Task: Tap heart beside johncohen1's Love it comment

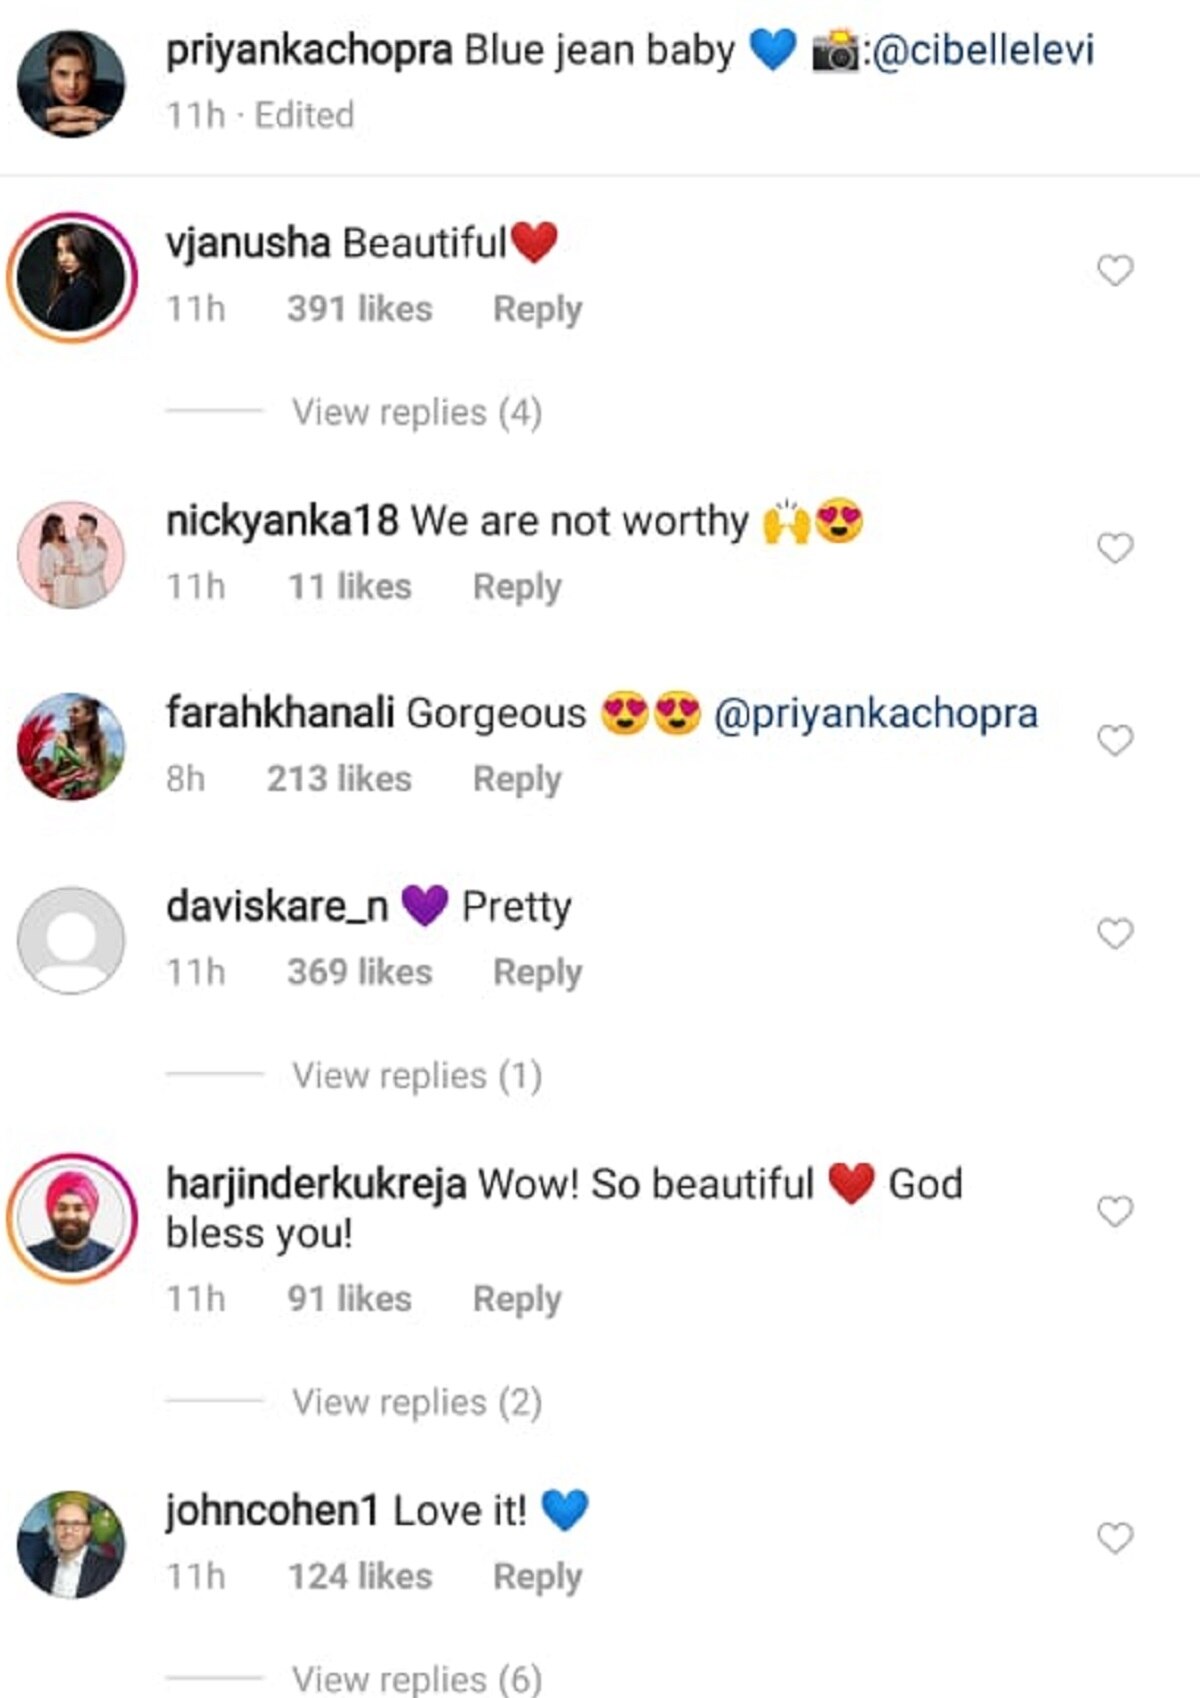Action: pos(1115,1537)
